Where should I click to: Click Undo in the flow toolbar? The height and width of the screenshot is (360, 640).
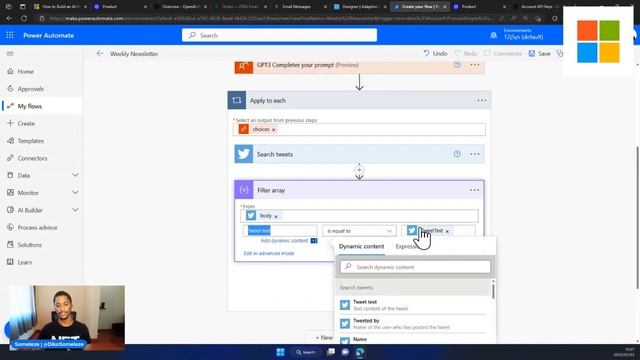coord(435,53)
